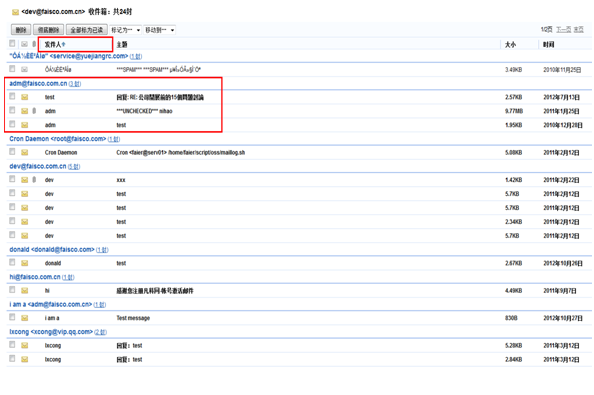Click the read-status envelope icon in the column header
Screen dimensions: 594x395
tap(25, 44)
